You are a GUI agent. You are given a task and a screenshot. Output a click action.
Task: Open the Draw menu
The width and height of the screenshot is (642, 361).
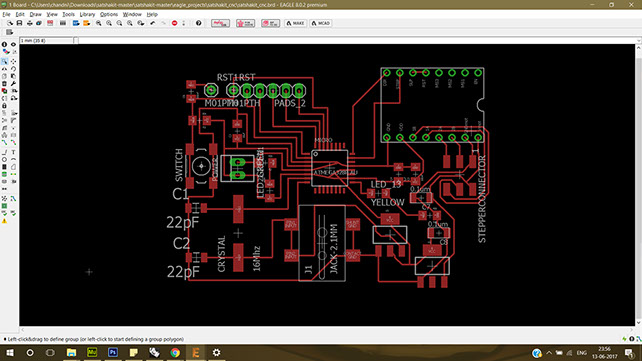35,14
